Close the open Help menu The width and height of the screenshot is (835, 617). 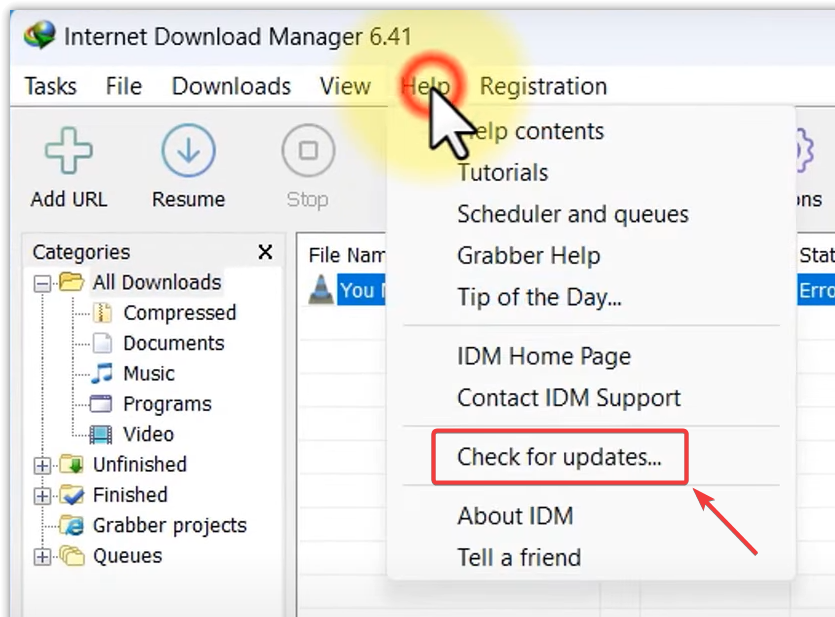[426, 86]
